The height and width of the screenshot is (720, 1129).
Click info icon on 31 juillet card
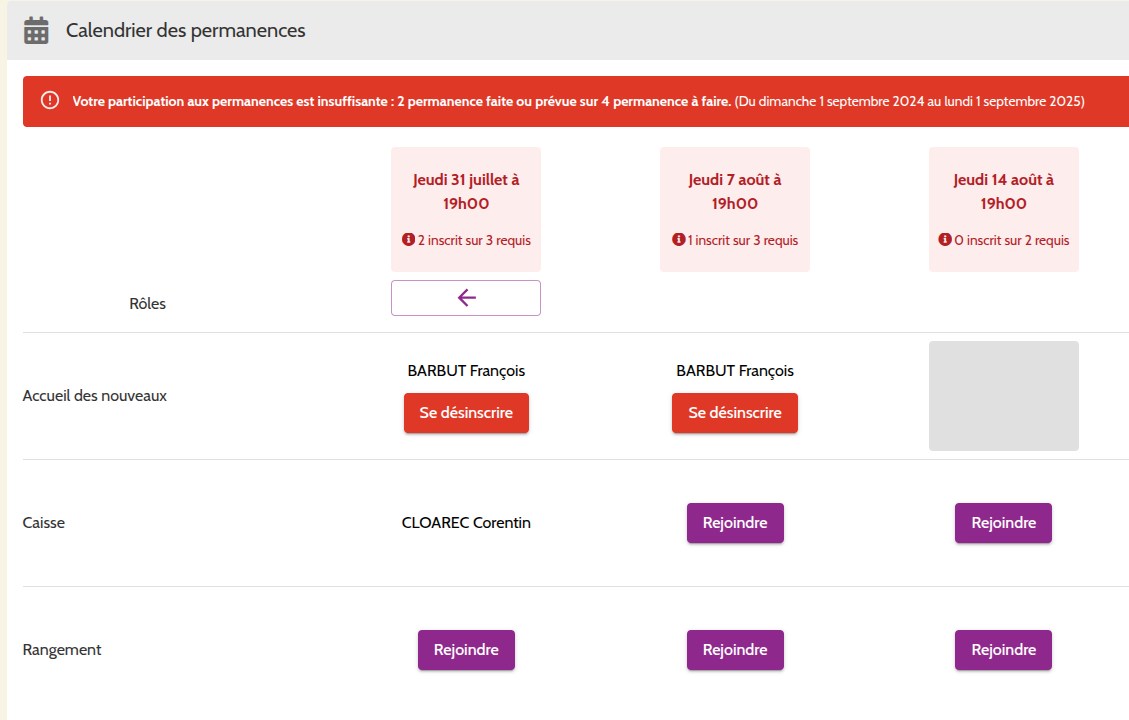pos(408,240)
